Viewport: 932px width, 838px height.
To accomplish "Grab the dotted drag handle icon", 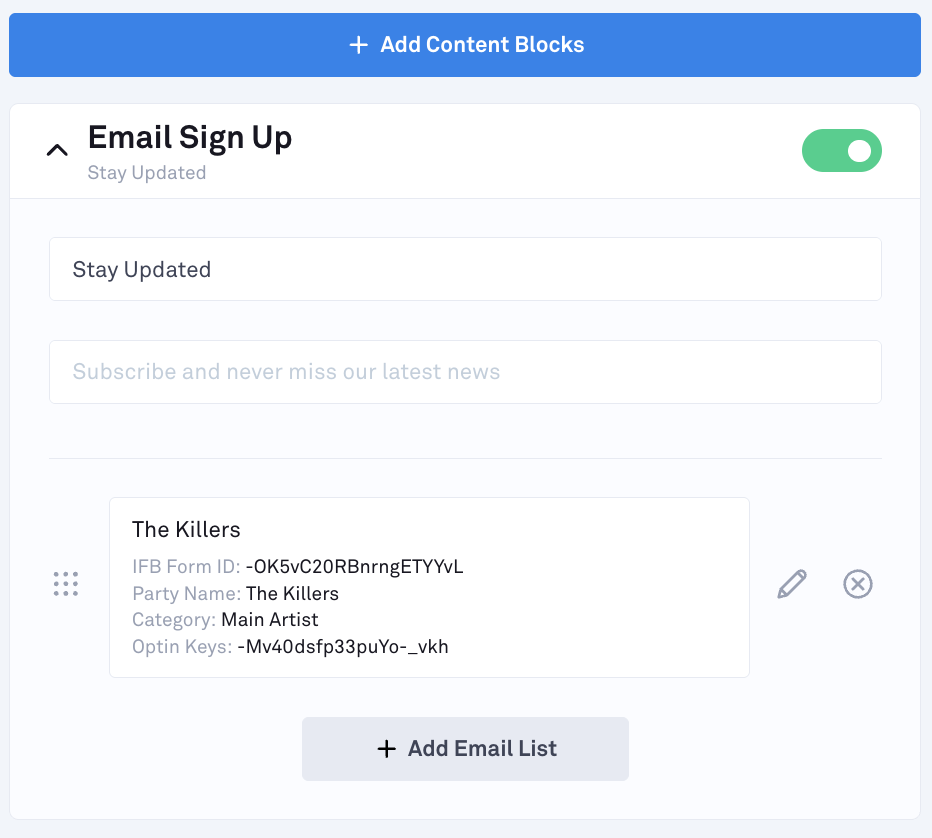I will 66,584.
